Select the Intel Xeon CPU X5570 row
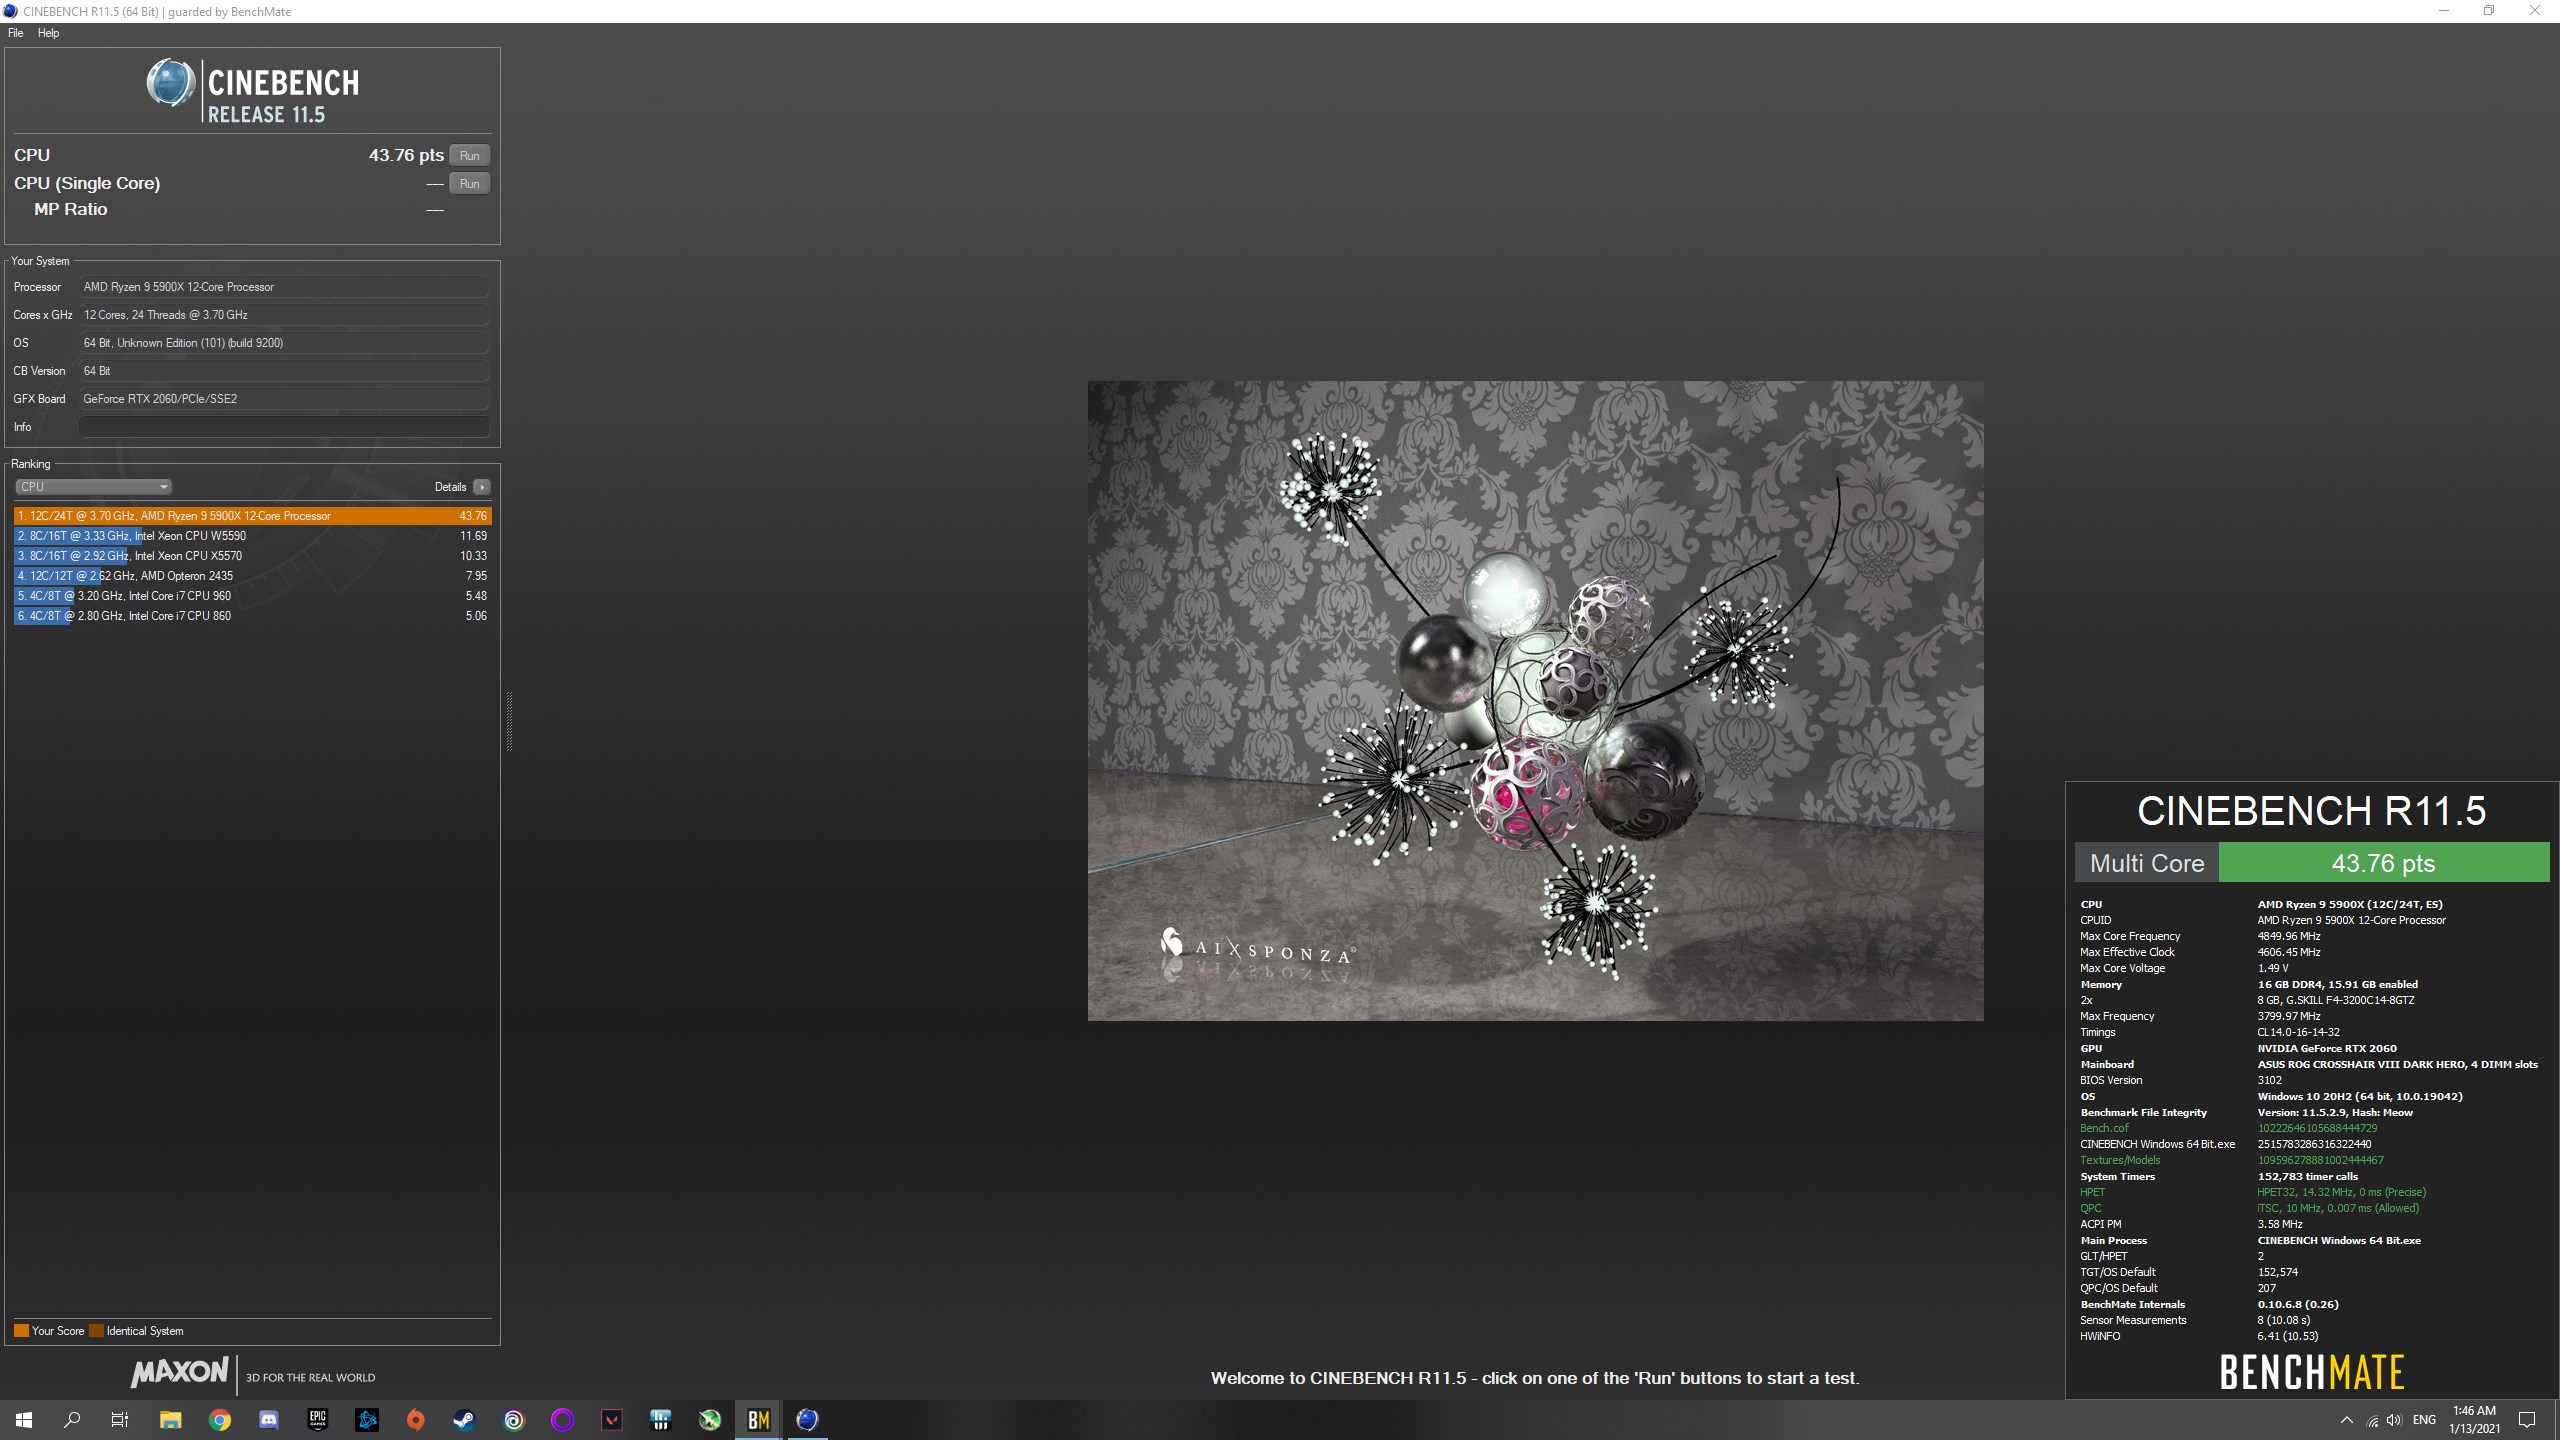The height and width of the screenshot is (1440, 2560). point(253,556)
